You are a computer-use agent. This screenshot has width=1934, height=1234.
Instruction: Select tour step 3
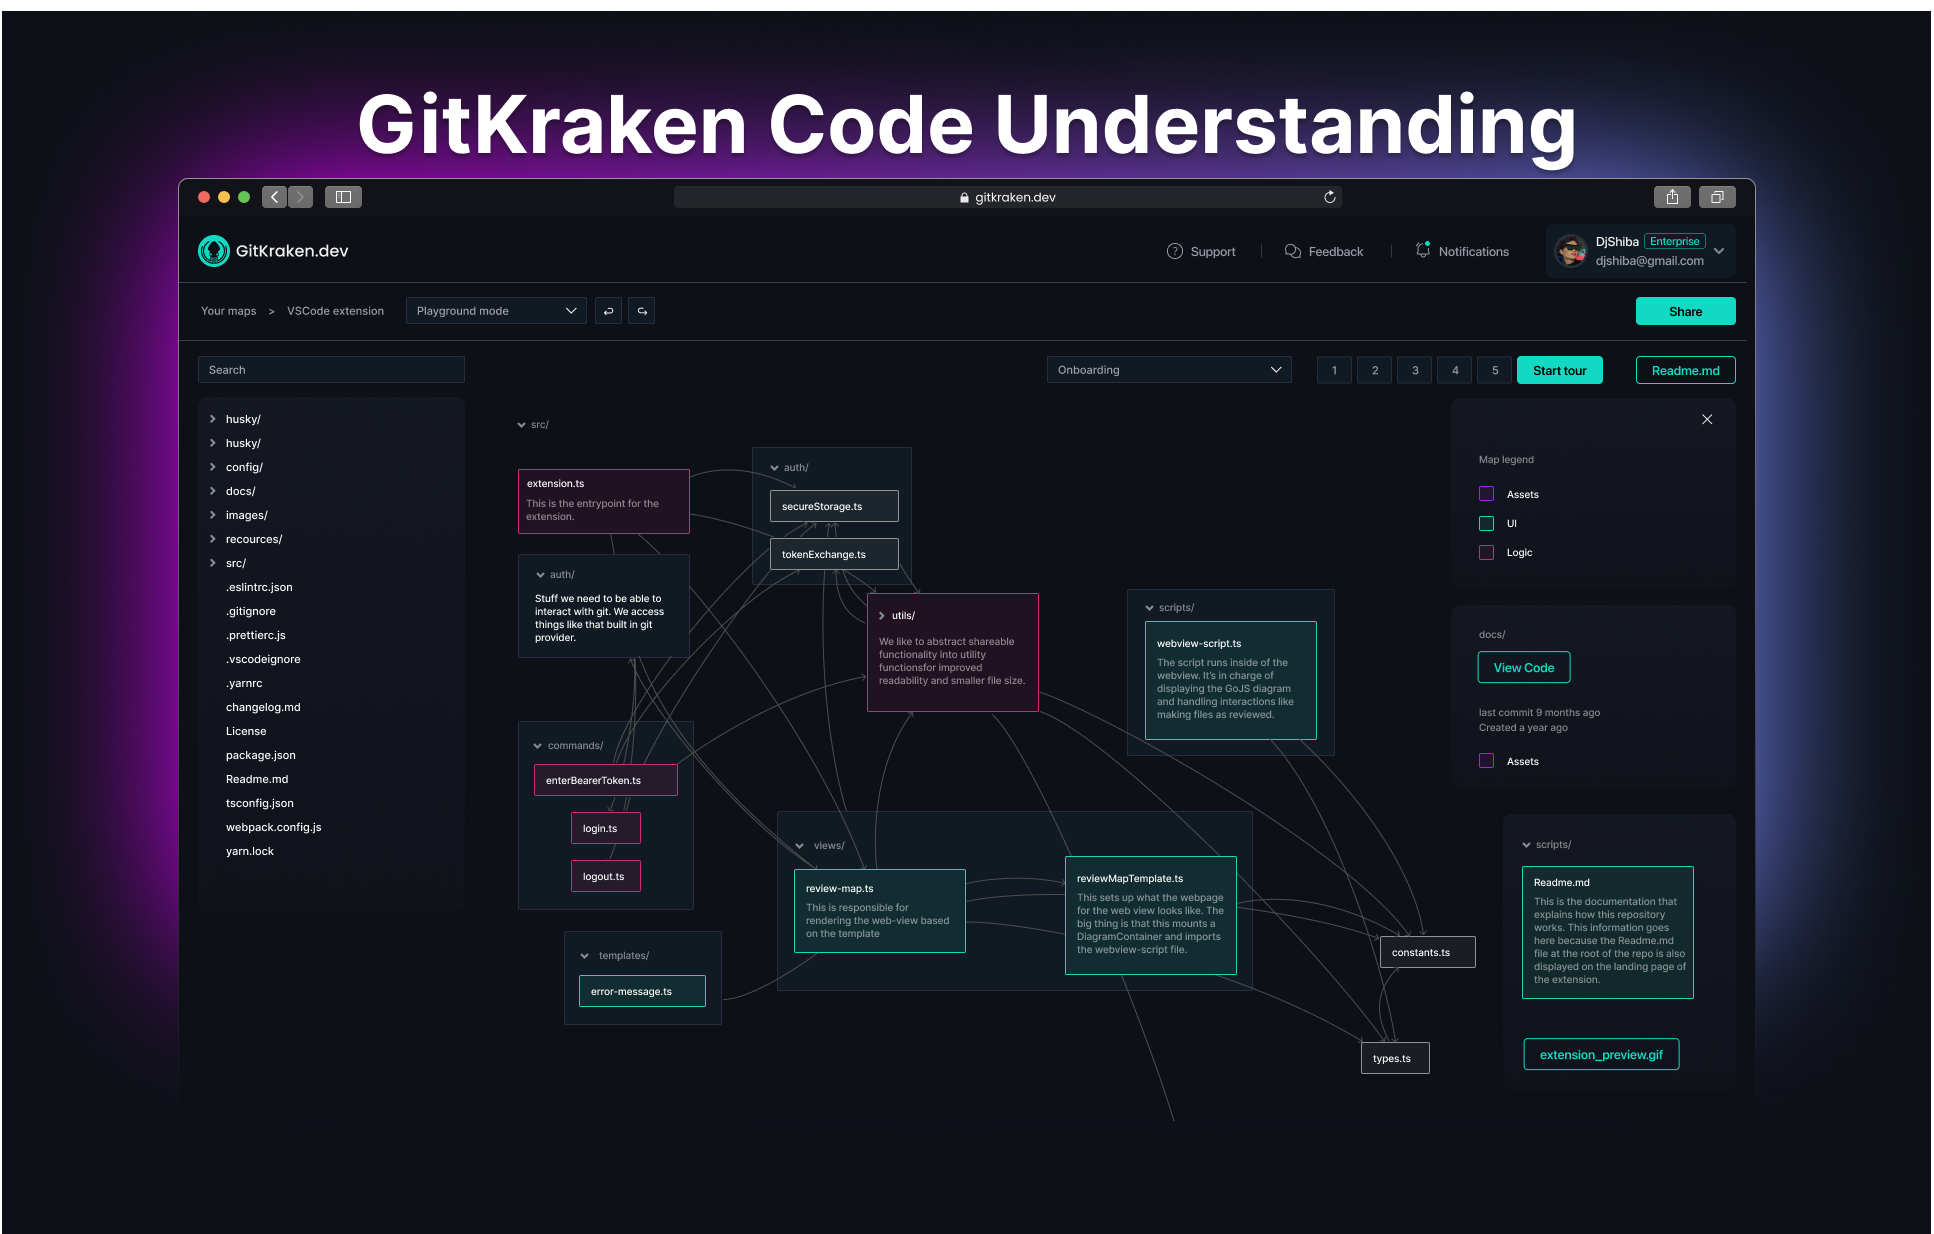click(1415, 370)
